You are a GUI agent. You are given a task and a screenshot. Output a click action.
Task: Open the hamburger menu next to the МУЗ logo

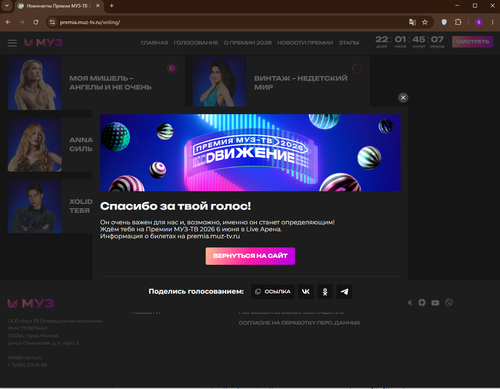tap(12, 43)
